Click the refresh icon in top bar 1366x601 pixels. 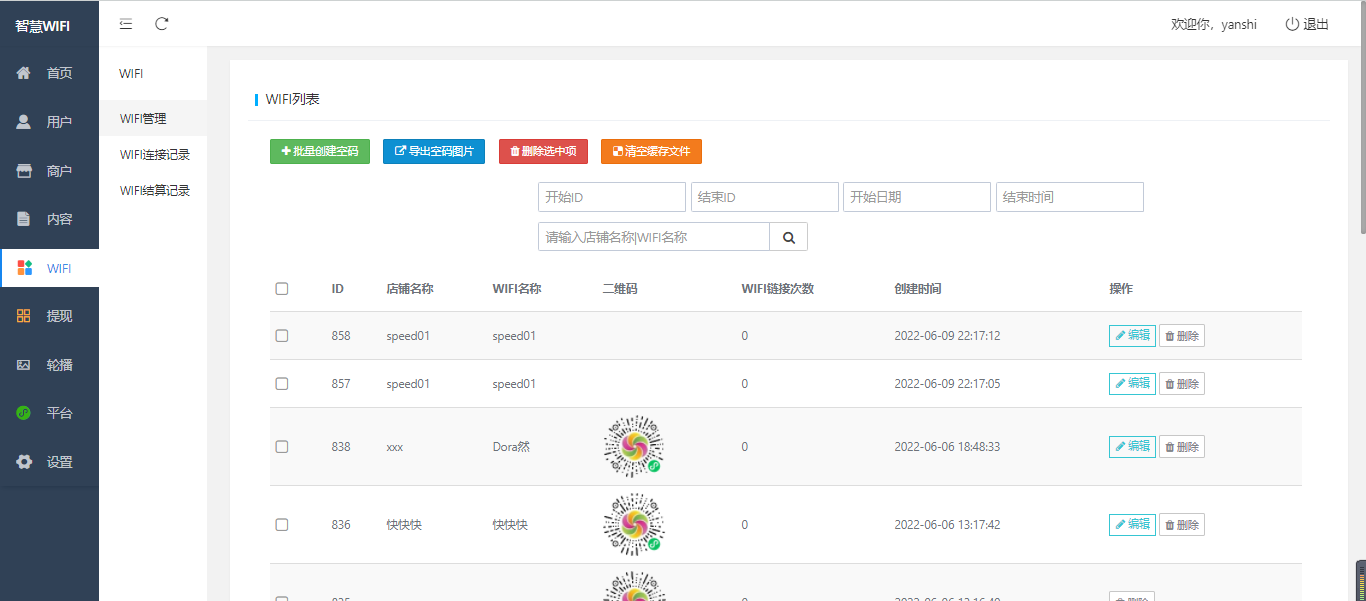click(x=162, y=24)
